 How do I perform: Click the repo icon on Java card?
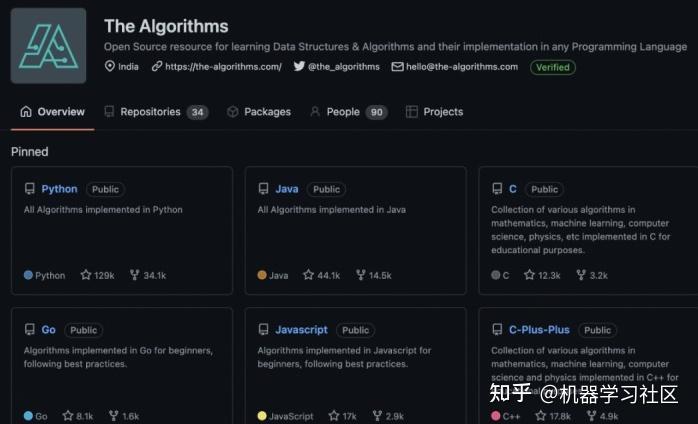pos(263,189)
